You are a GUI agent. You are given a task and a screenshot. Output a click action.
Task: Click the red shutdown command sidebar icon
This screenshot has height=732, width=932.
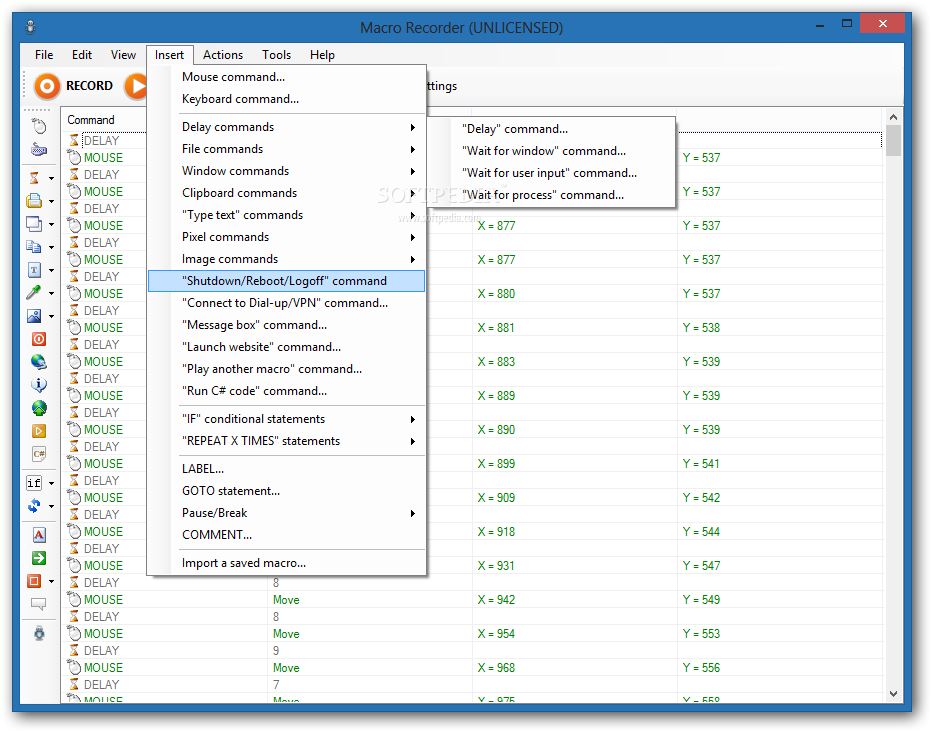[39, 339]
